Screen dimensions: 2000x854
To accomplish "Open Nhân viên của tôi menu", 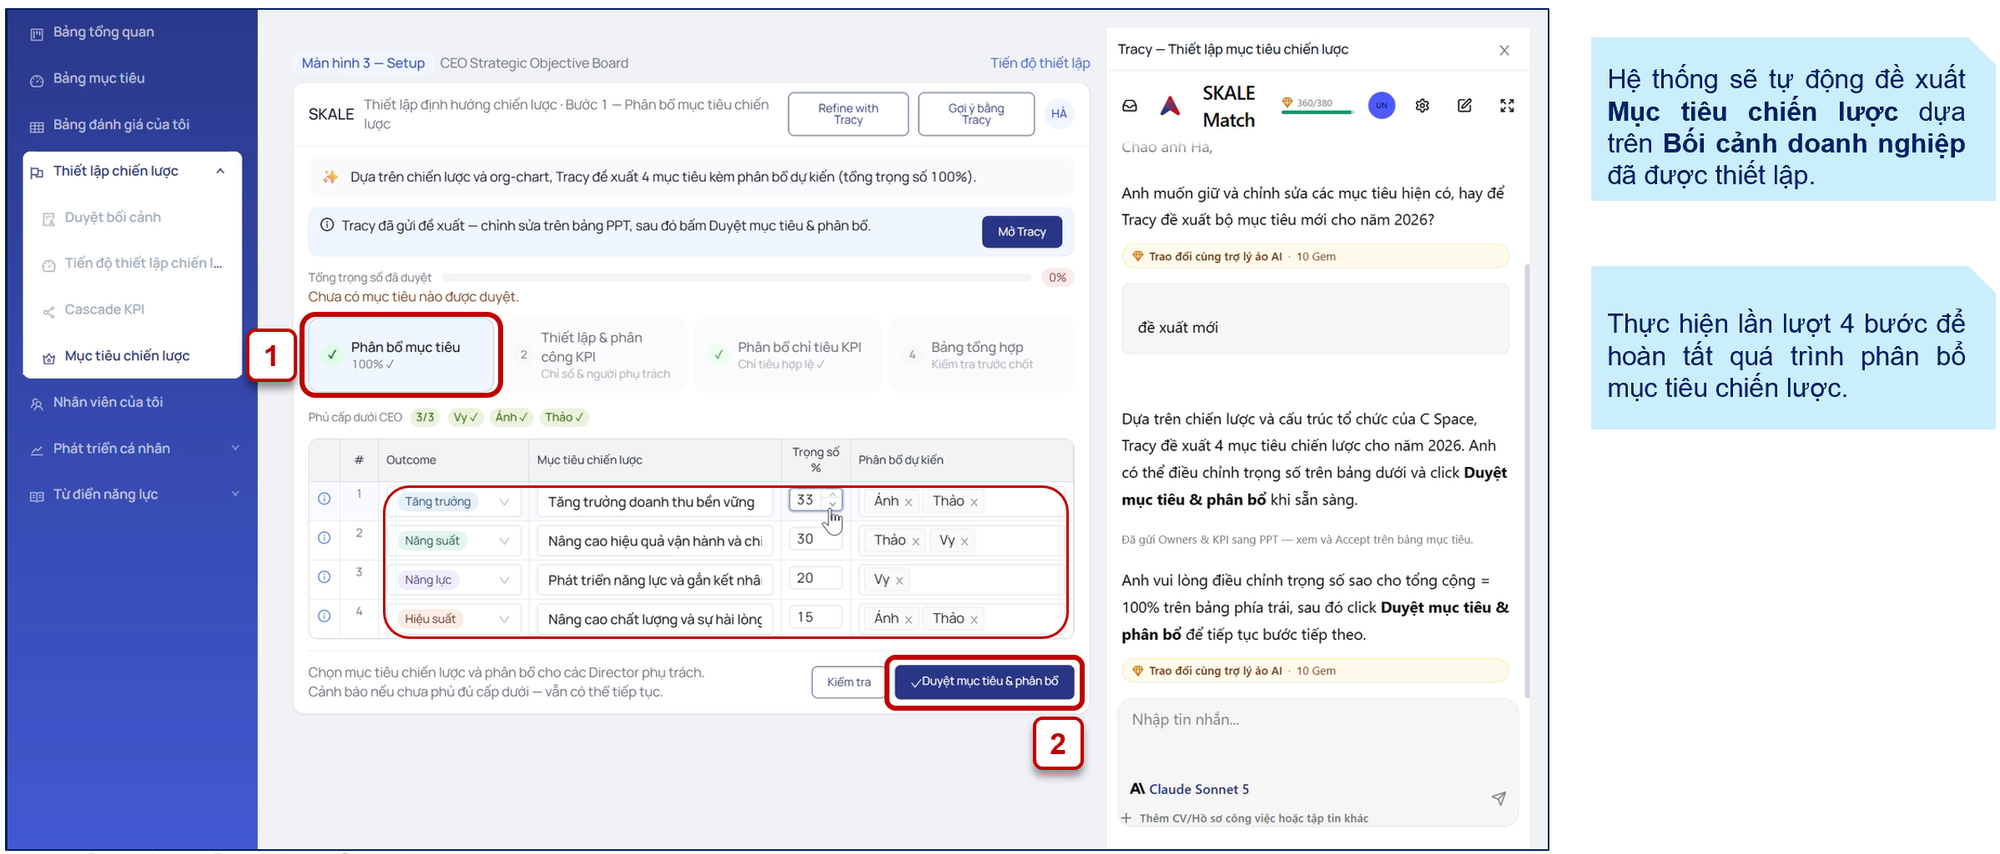I will point(107,402).
